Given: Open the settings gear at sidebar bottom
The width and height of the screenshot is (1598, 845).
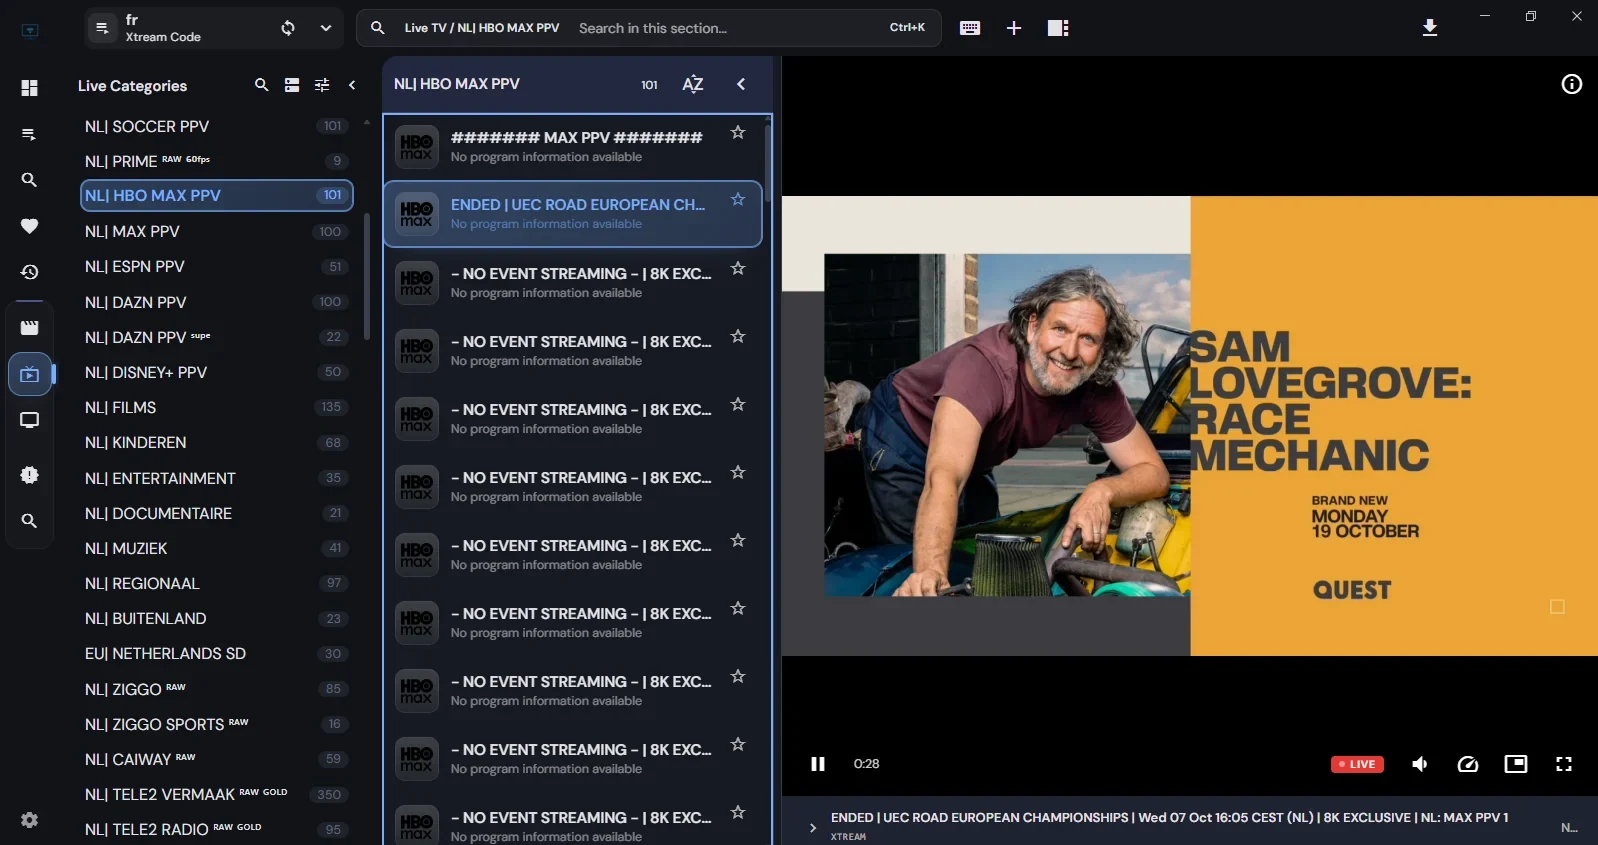Looking at the screenshot, I should 30,820.
